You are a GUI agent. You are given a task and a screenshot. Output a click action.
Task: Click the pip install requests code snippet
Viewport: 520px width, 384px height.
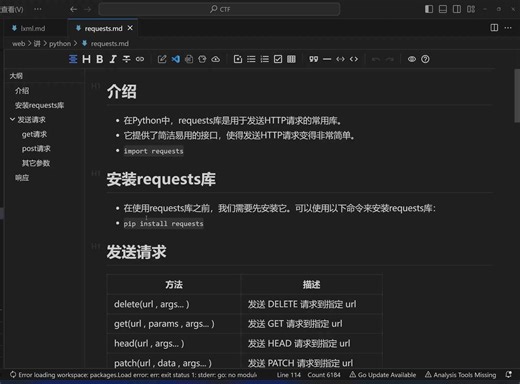163,224
